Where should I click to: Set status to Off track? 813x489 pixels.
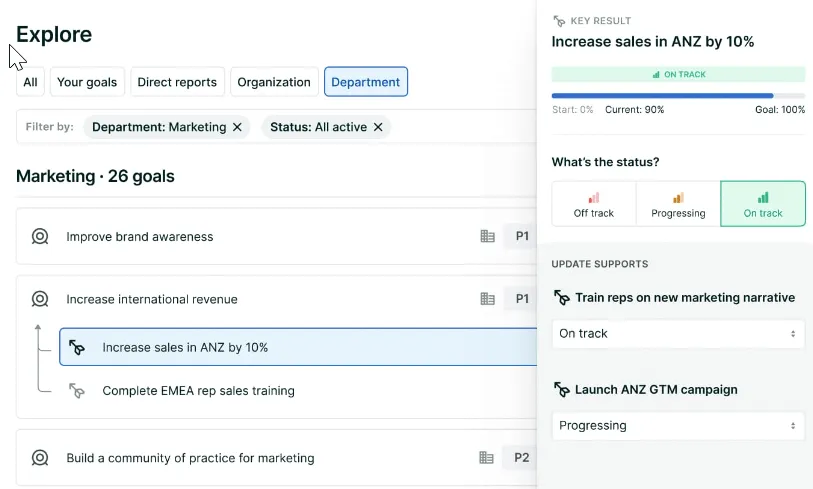(x=594, y=204)
